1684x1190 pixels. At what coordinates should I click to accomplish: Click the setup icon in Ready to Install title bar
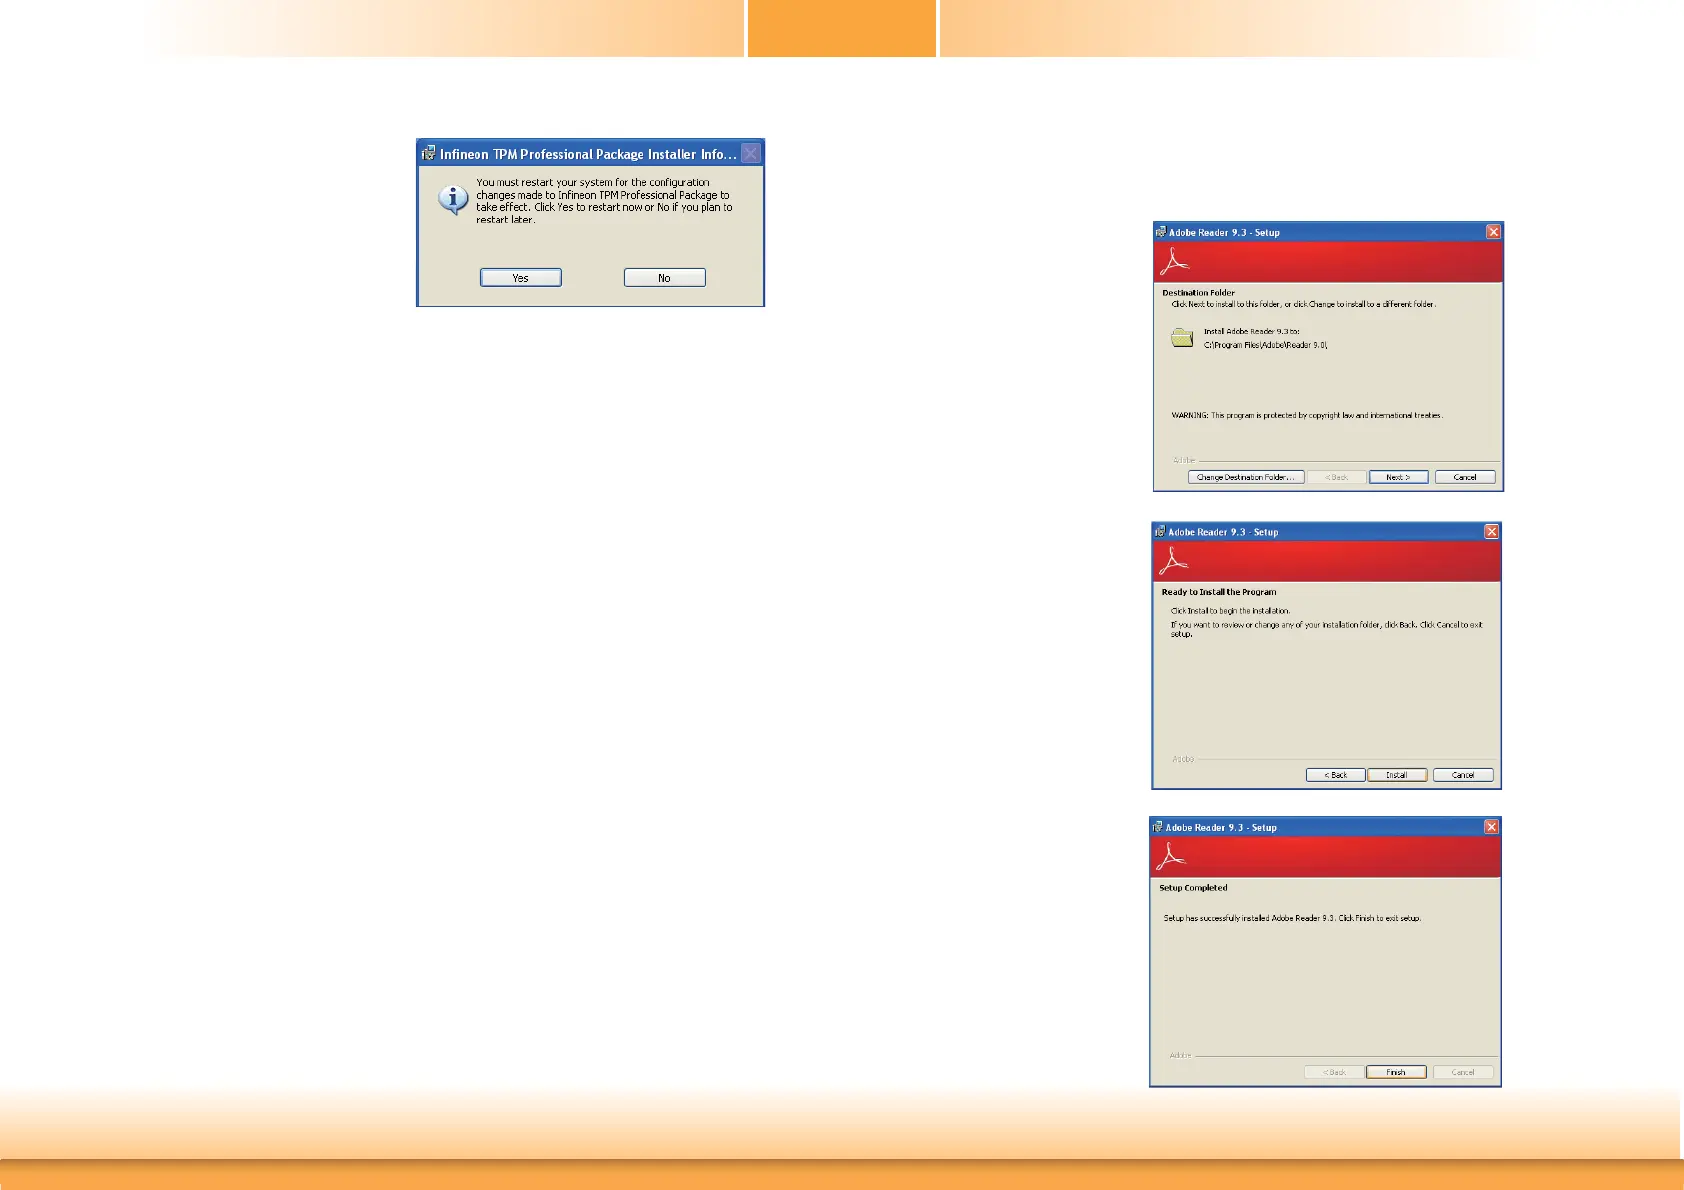pos(1160,532)
